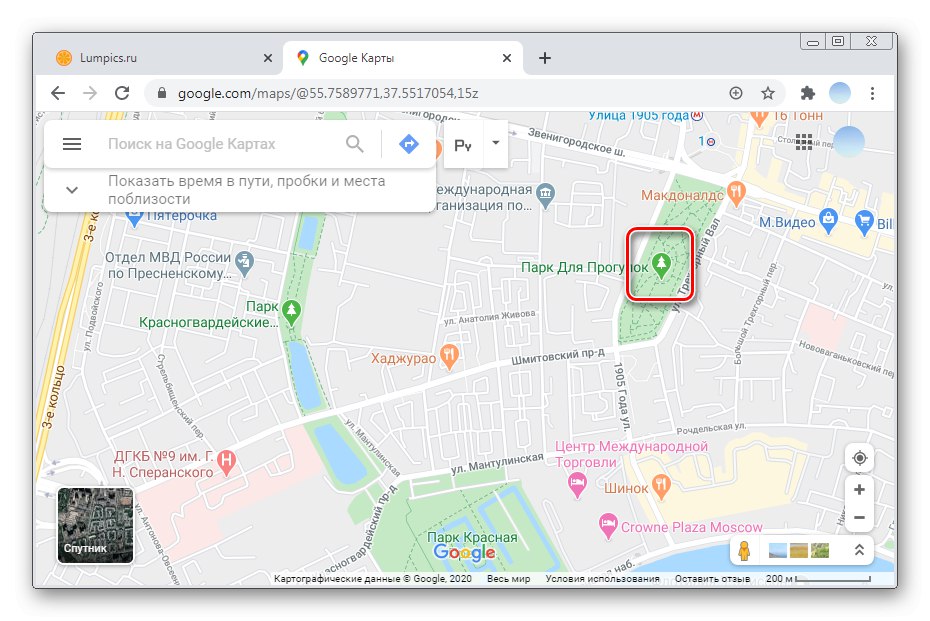
Task: Click the Парк Красногвардейские tree marker
Action: tap(291, 313)
